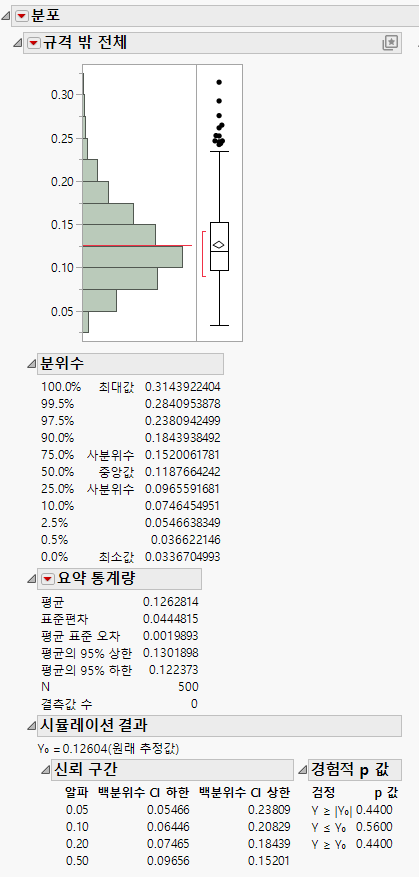Screen dimensions: 419x877
Task: Click the bookmark star icon in 규격 밖 전체 header
Action: 390,43
